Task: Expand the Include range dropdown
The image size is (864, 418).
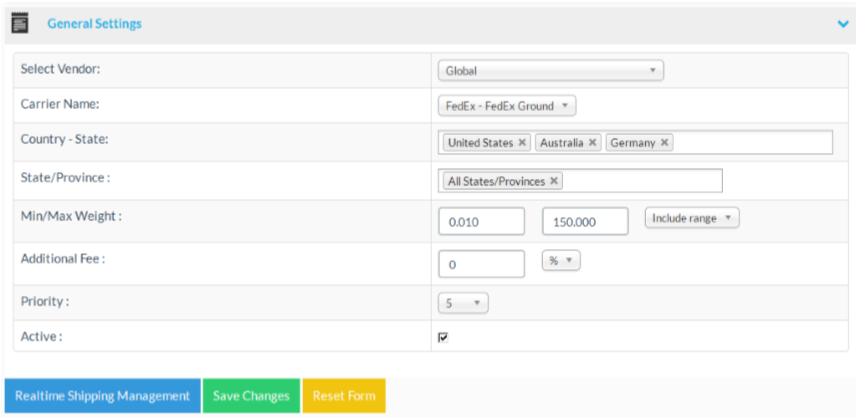Action: [692, 218]
